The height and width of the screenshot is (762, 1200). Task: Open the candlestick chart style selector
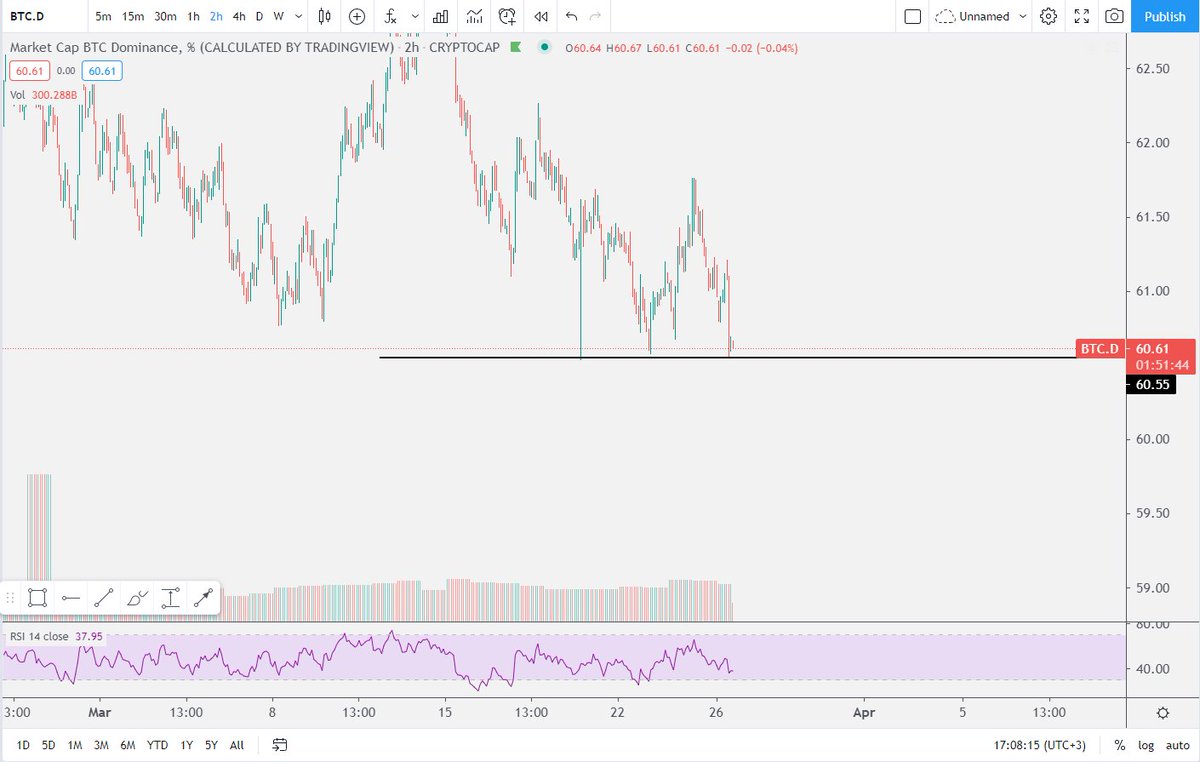pyautogui.click(x=324, y=16)
